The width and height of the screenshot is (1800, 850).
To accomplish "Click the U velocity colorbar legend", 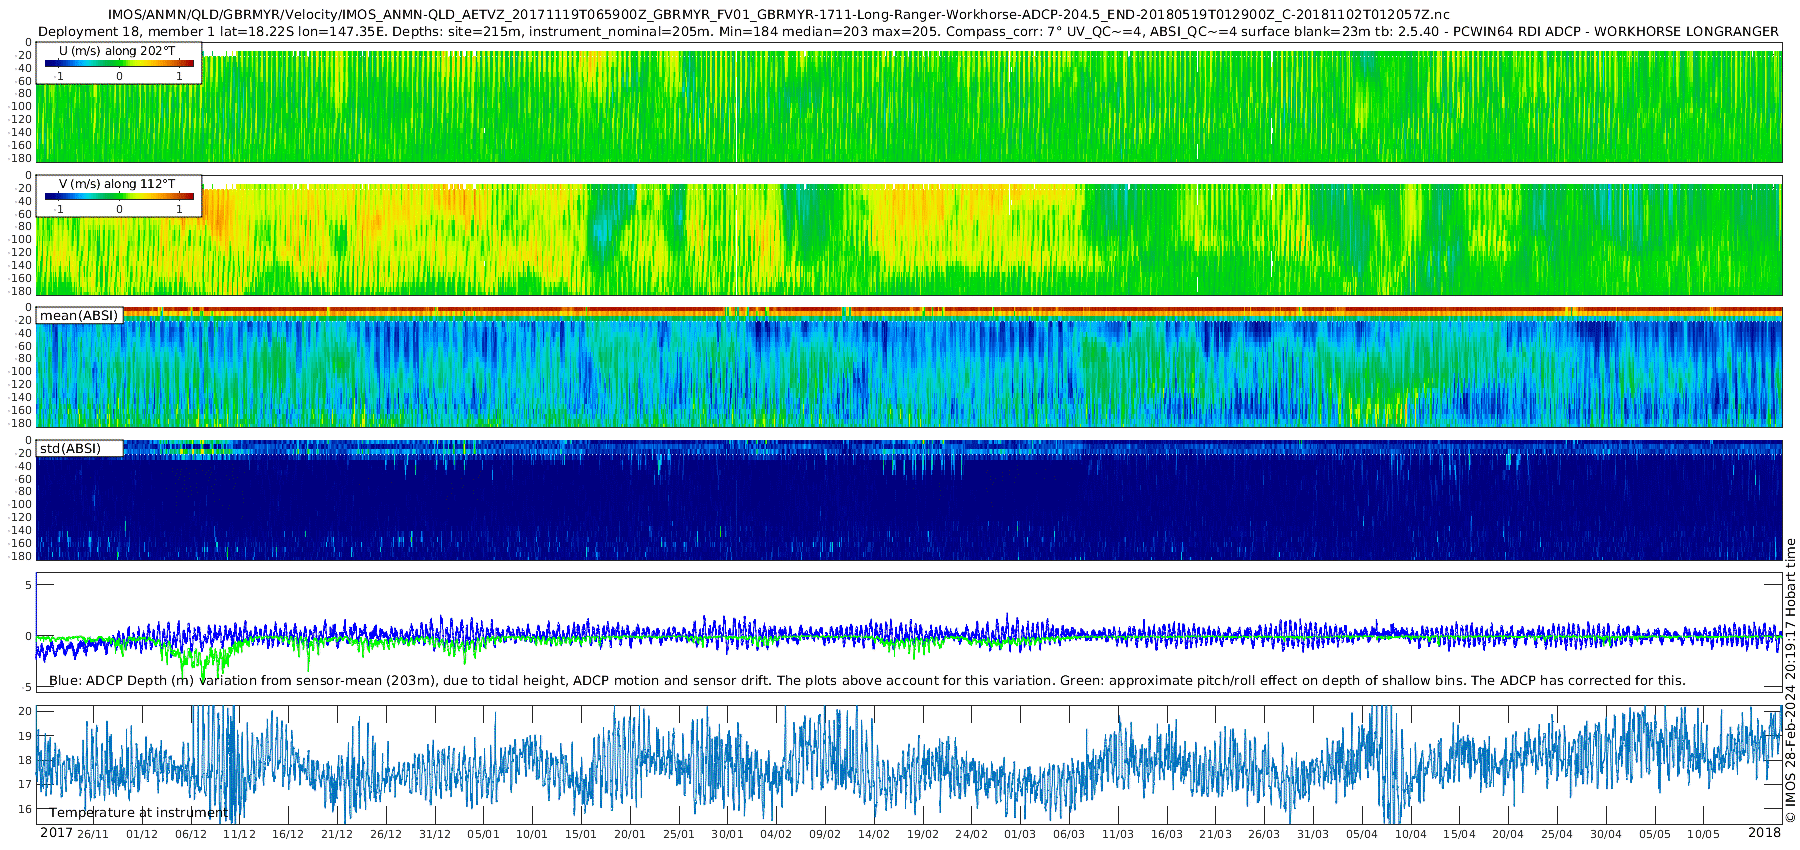I will tap(119, 63).
